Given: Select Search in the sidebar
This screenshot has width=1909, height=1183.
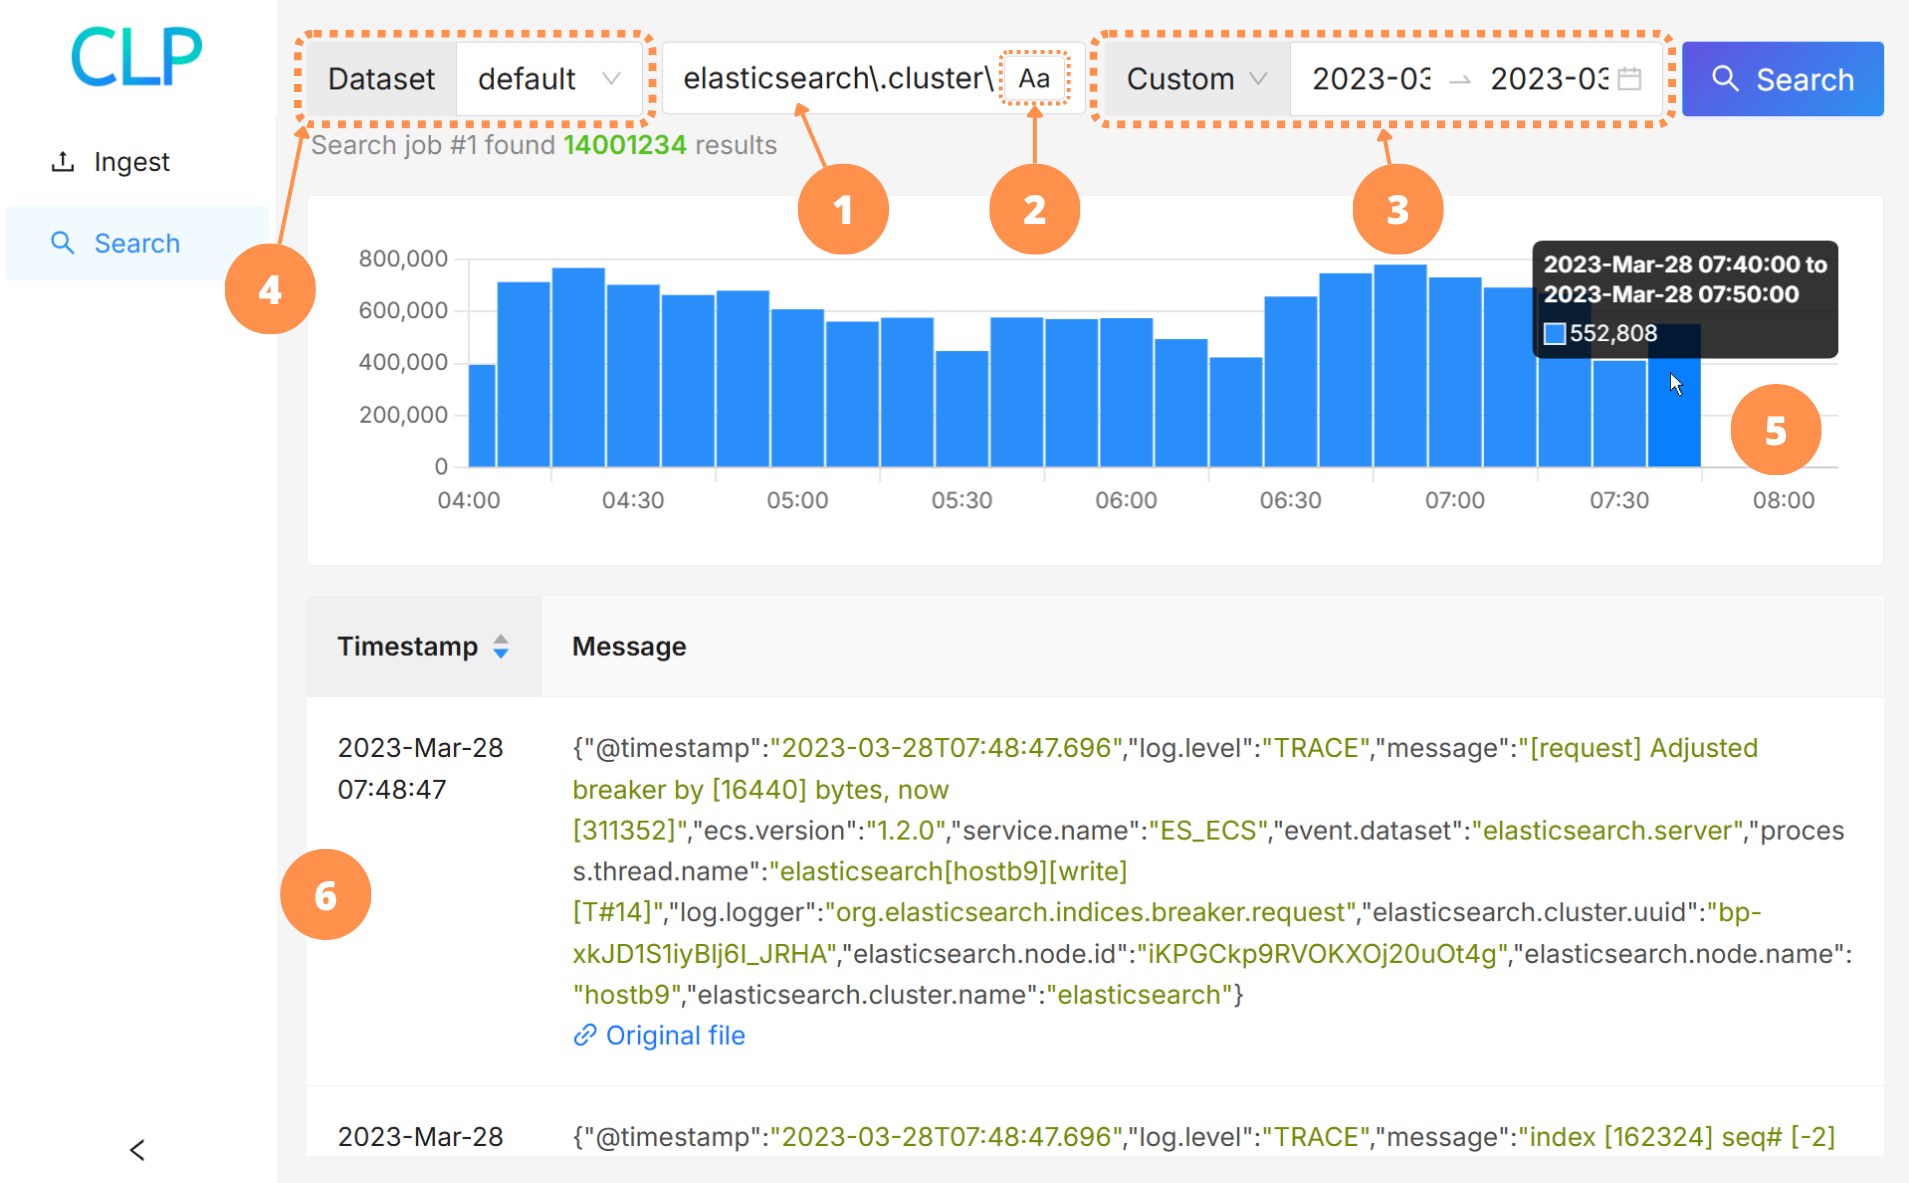Looking at the screenshot, I should point(136,242).
